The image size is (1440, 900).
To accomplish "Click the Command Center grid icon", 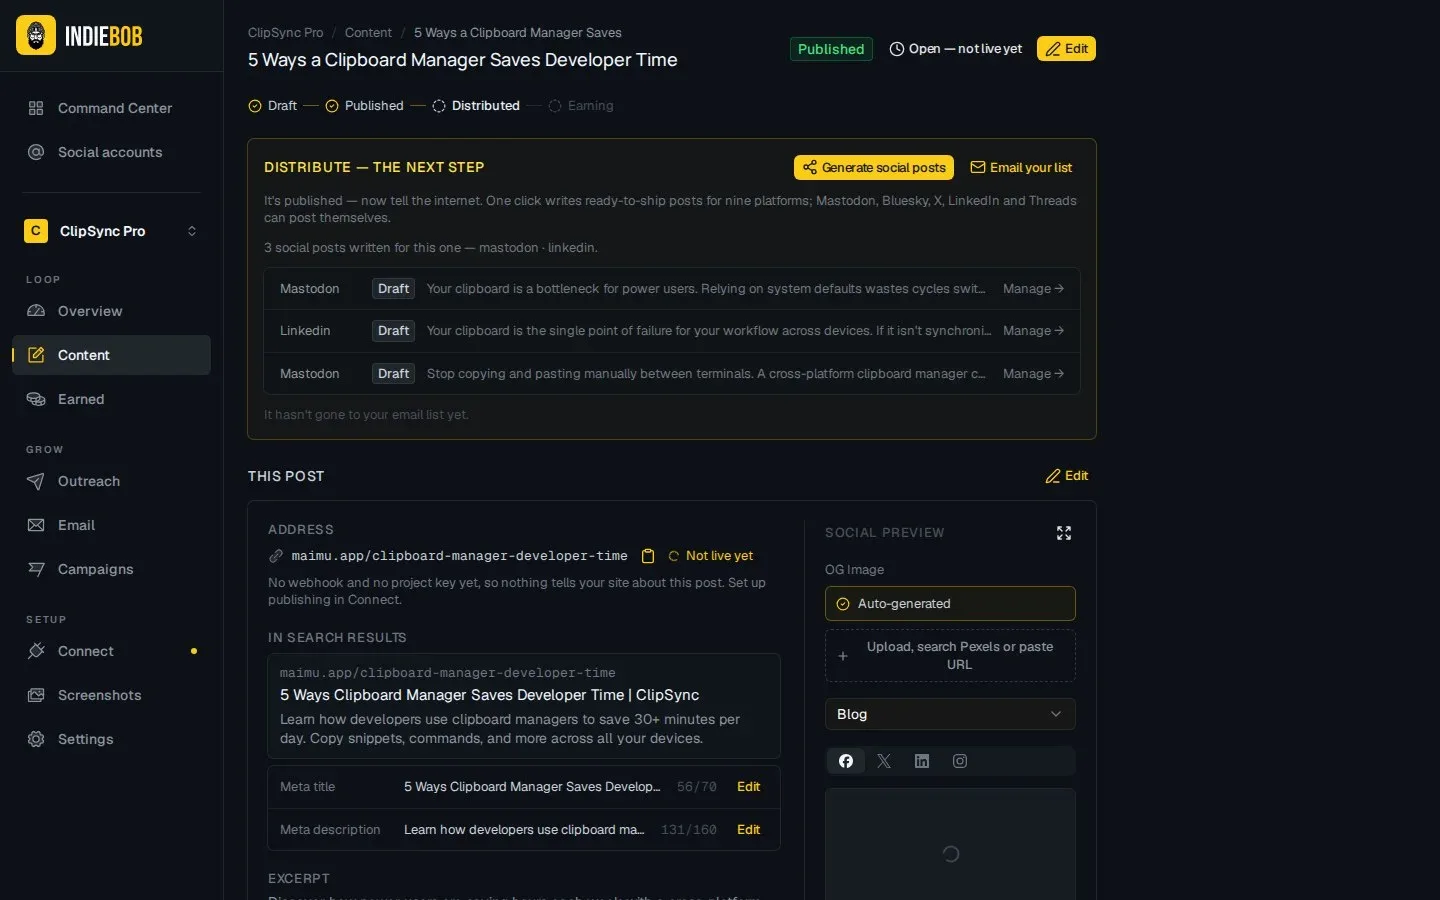I will [36, 108].
